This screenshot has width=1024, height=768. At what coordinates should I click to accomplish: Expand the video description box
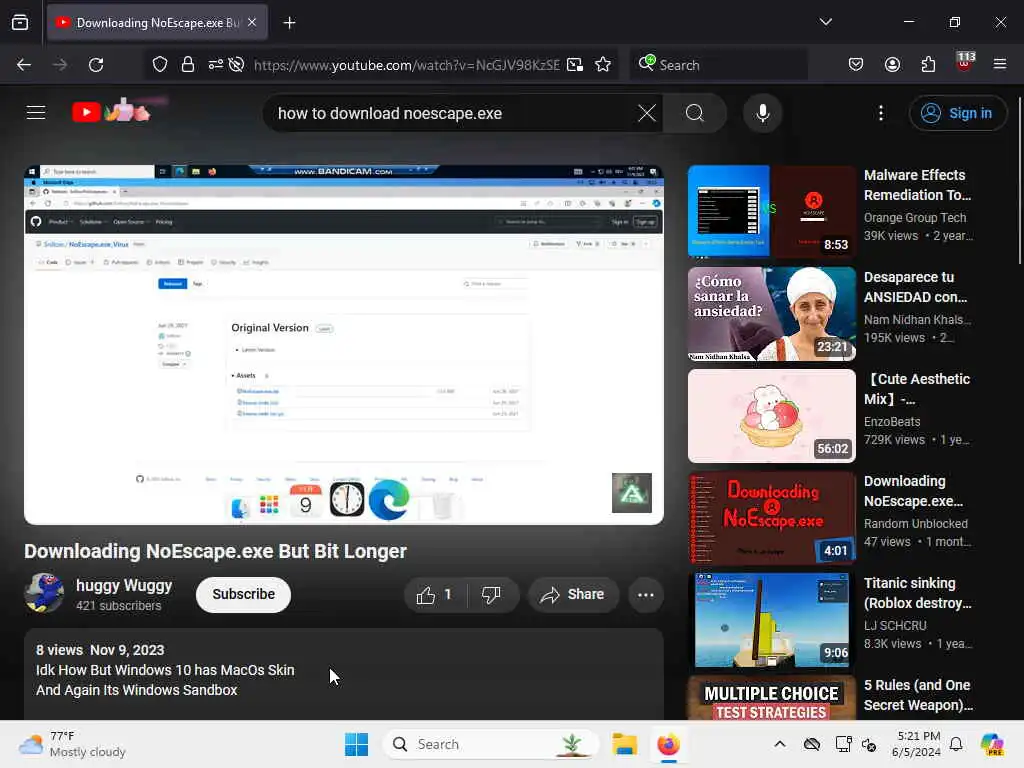344,674
